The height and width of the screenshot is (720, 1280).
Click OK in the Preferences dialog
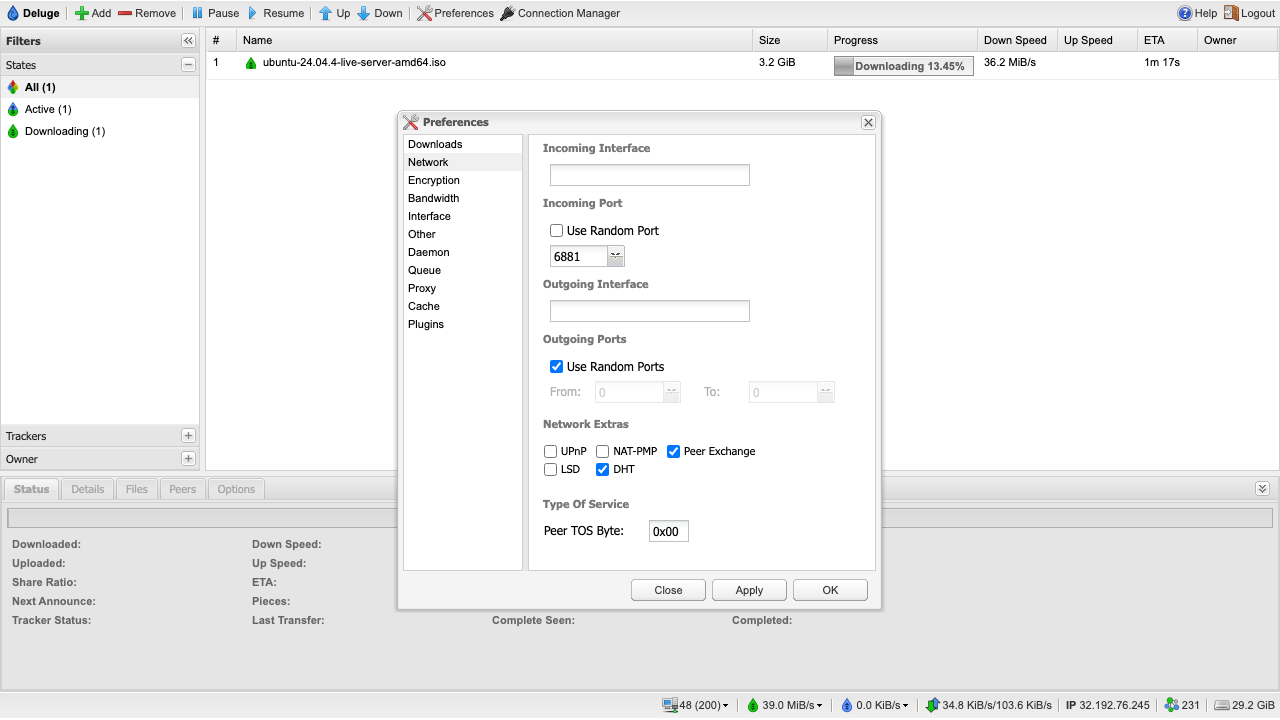[x=830, y=590]
